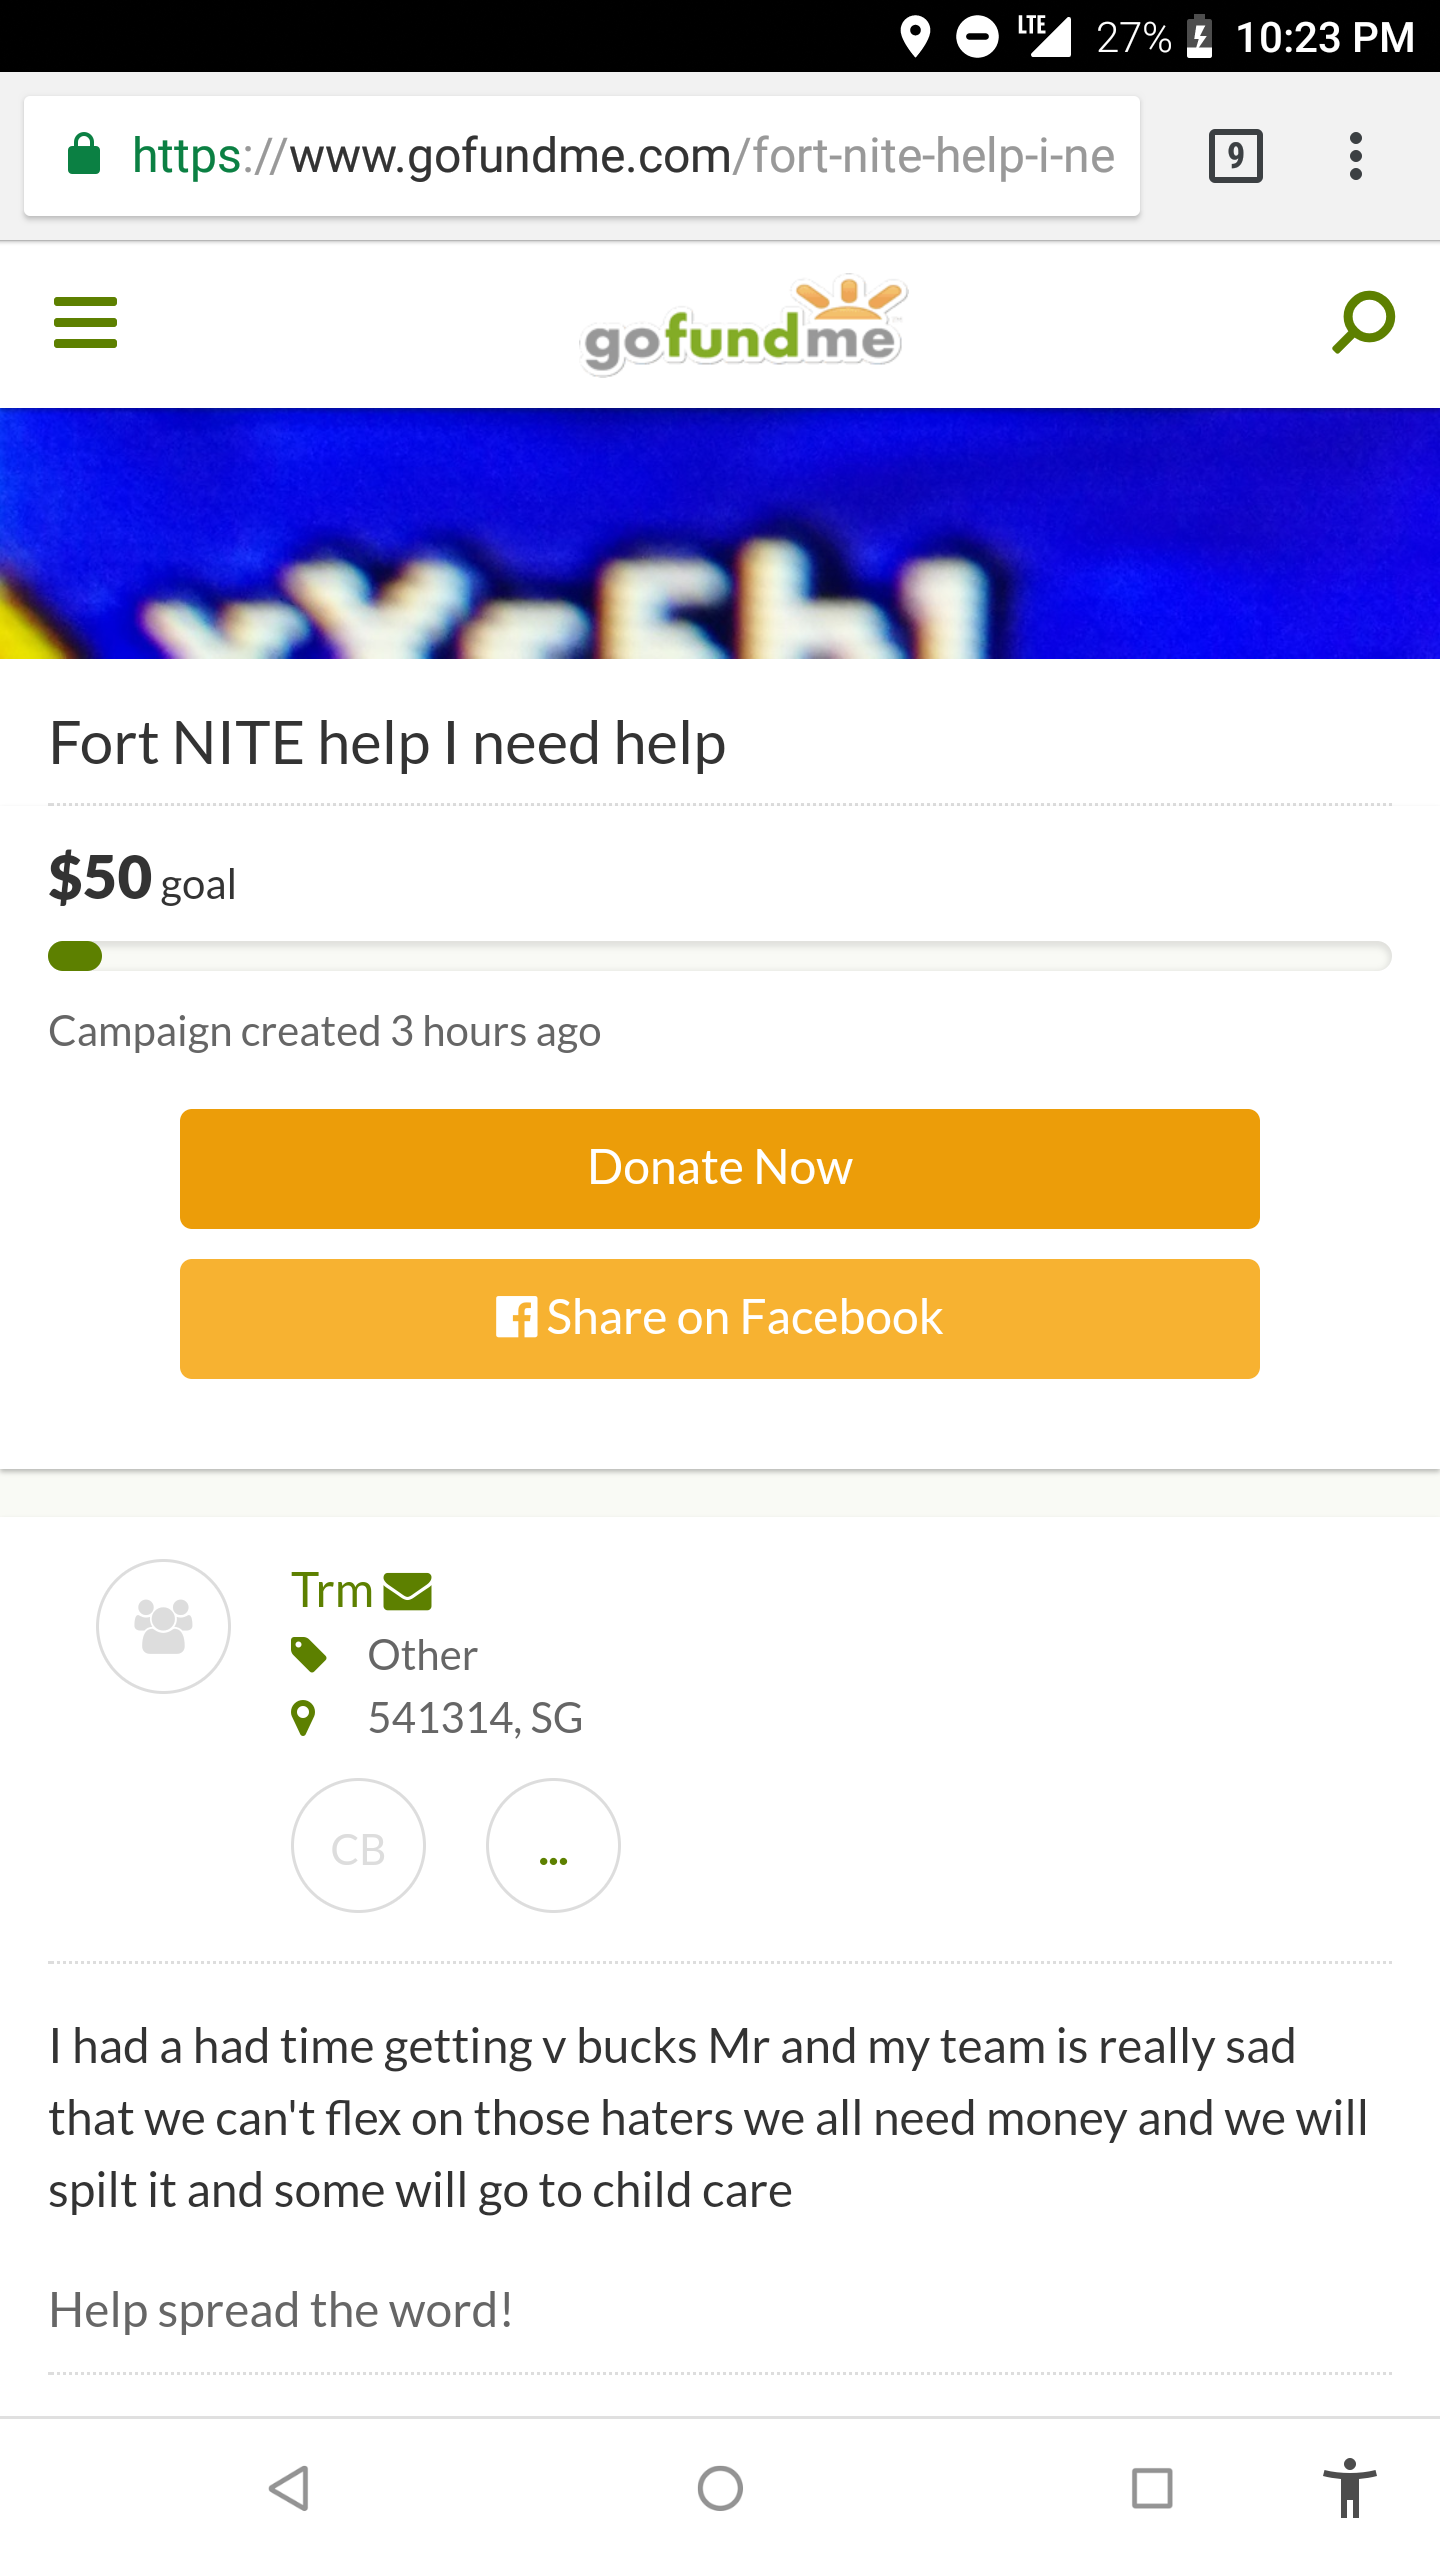Open the recent apps square button
The height and width of the screenshot is (2560, 1440).
click(1151, 2488)
